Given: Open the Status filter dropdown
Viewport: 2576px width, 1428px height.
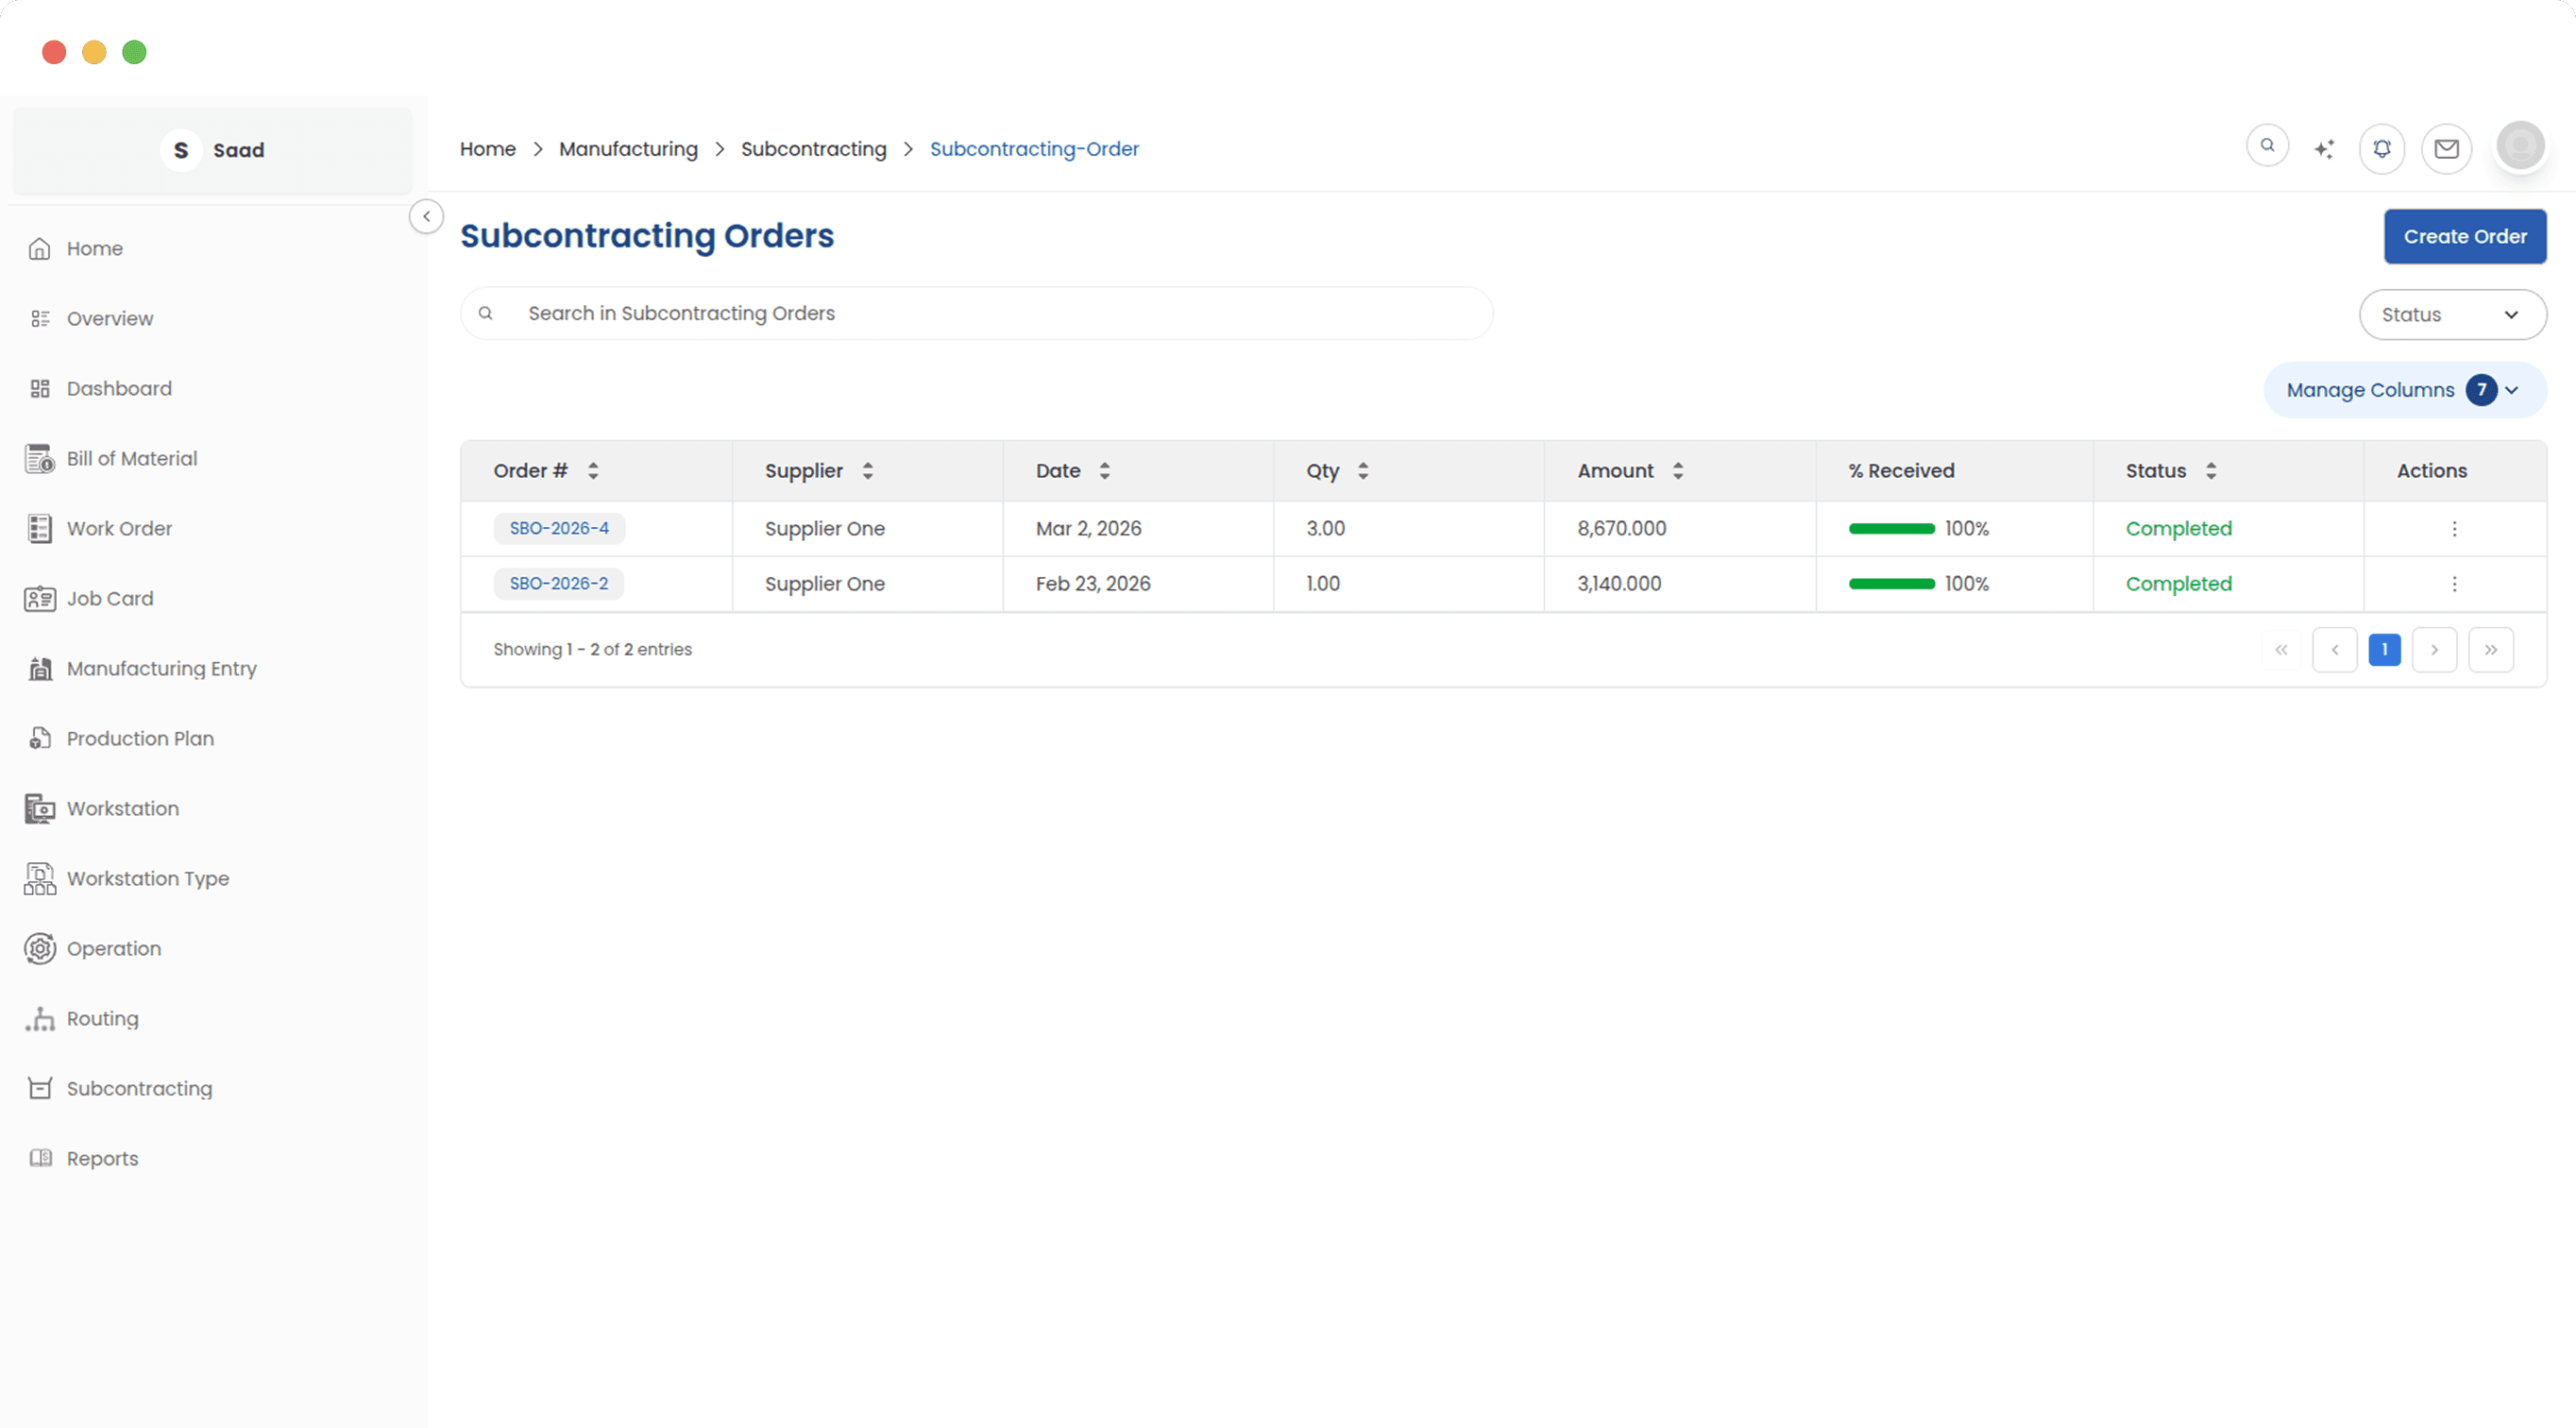Looking at the screenshot, I should point(2452,314).
